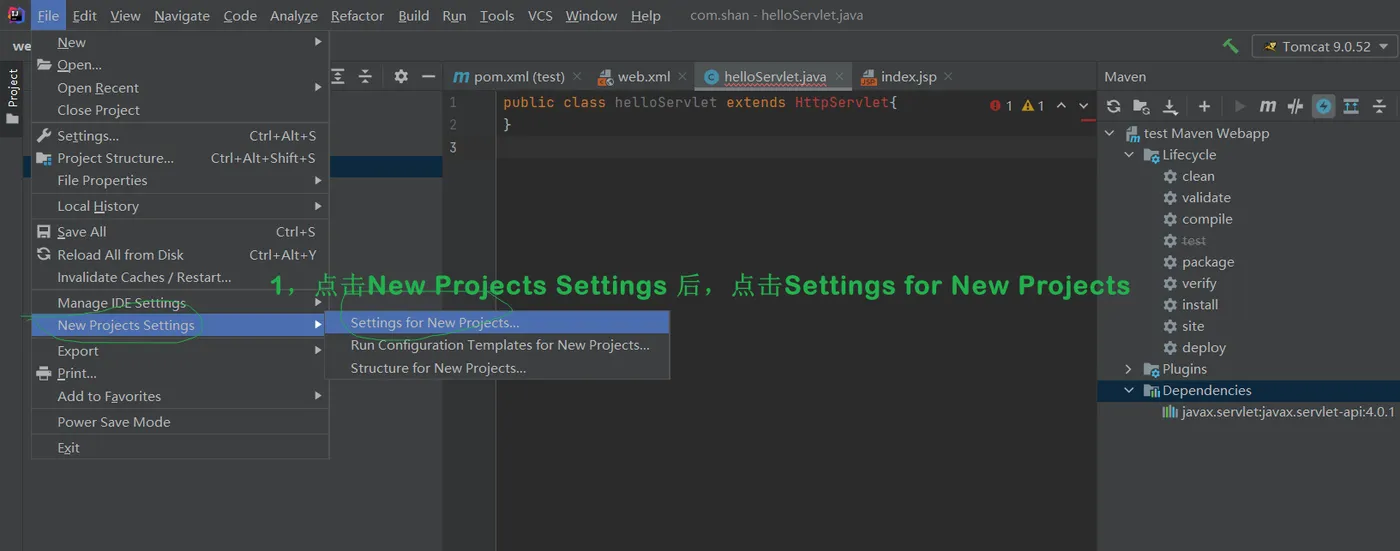Click Maven Show Dependencies diagram icon
This screenshot has height=551, width=1400.
click(x=1351, y=106)
